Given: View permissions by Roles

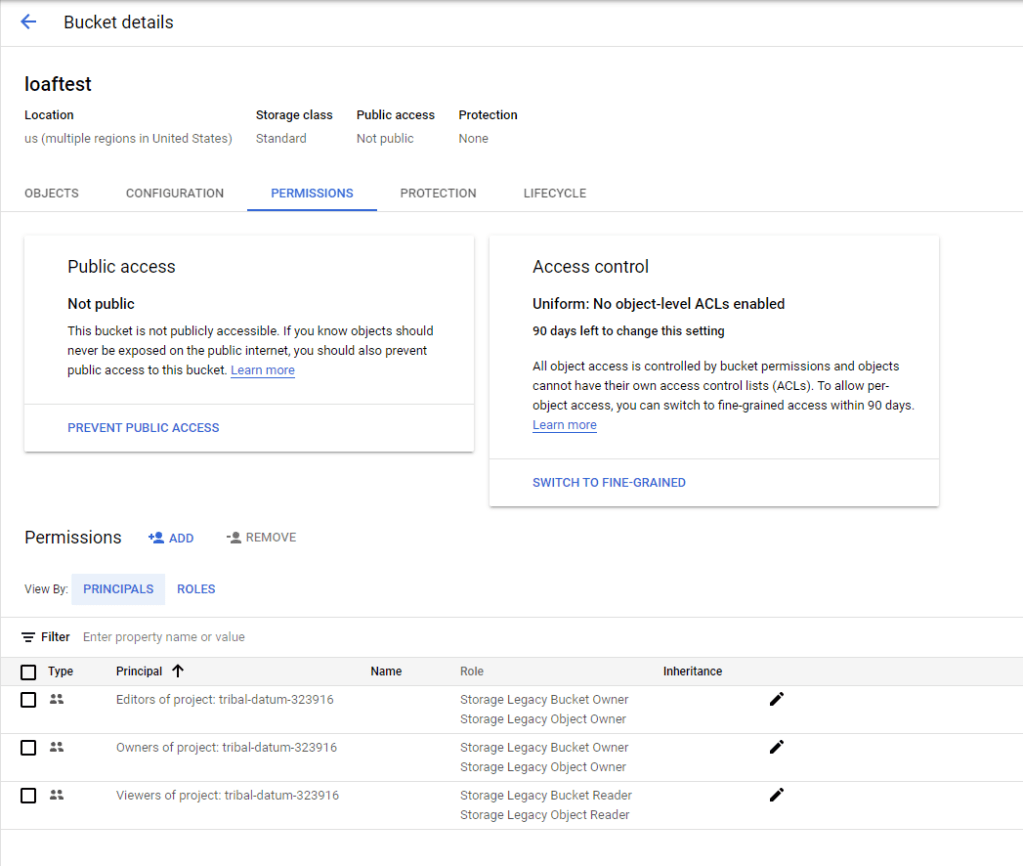Looking at the screenshot, I should [x=196, y=589].
